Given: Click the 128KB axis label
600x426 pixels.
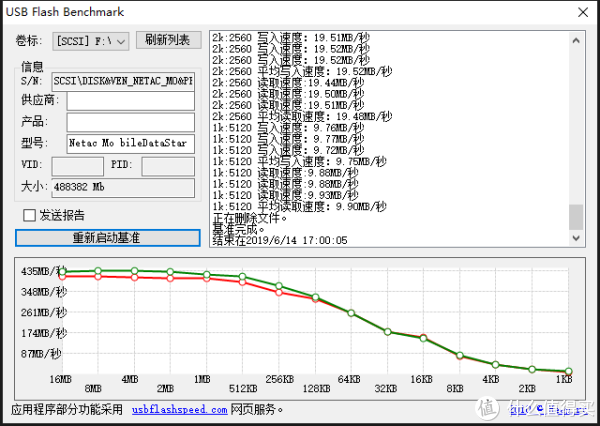Looking at the screenshot, I should tap(316, 389).
